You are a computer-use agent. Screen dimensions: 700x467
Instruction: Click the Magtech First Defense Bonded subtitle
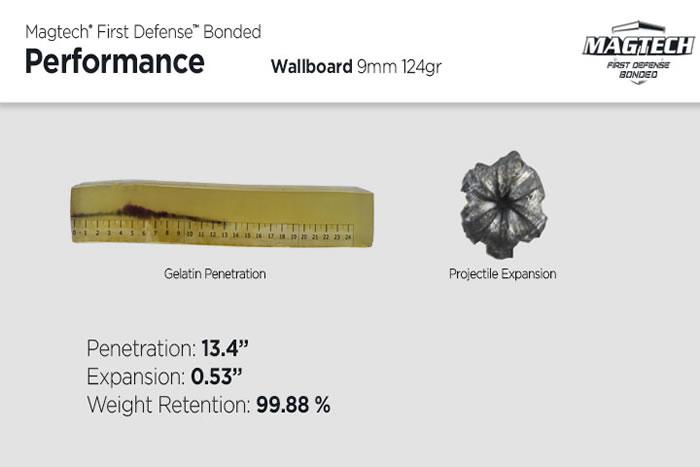pos(143,32)
